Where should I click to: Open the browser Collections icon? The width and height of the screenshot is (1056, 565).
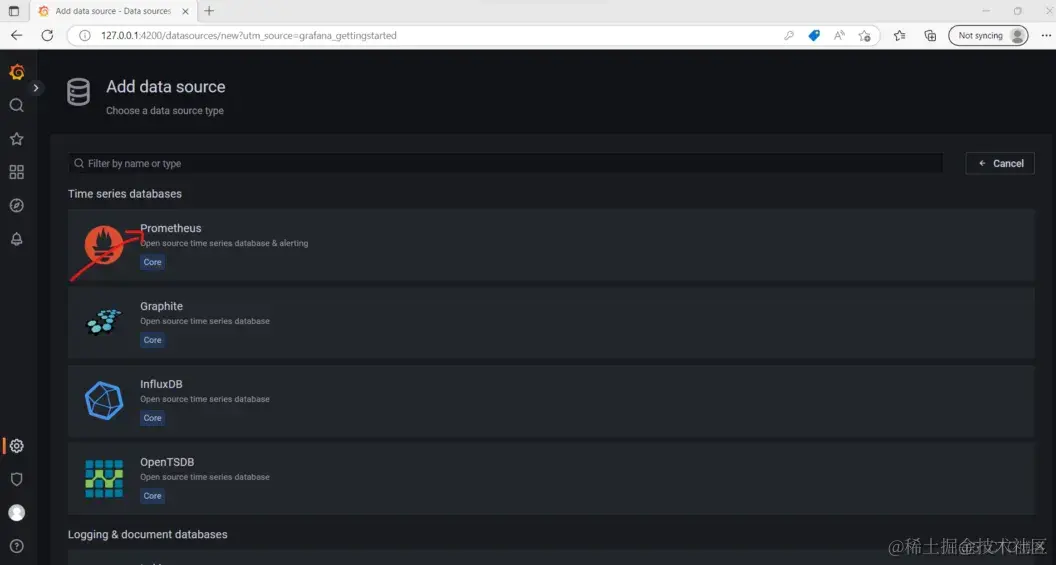[930, 36]
